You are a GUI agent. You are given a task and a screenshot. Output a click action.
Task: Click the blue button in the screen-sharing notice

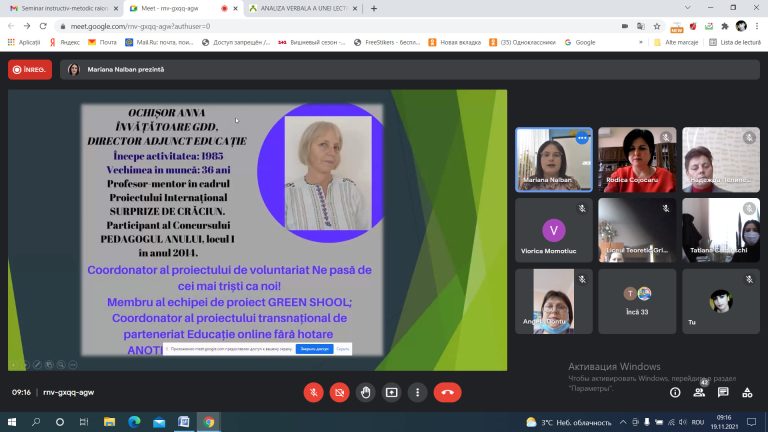314,349
